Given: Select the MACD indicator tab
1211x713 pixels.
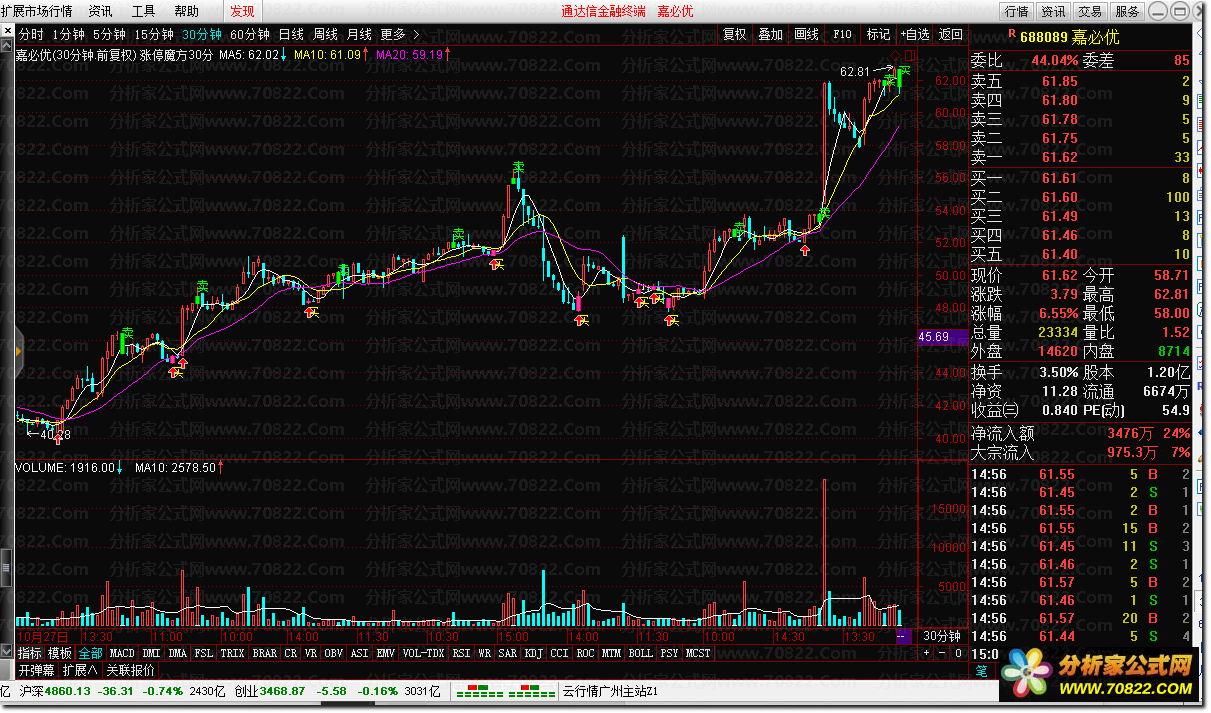Looking at the screenshot, I should click(123, 653).
